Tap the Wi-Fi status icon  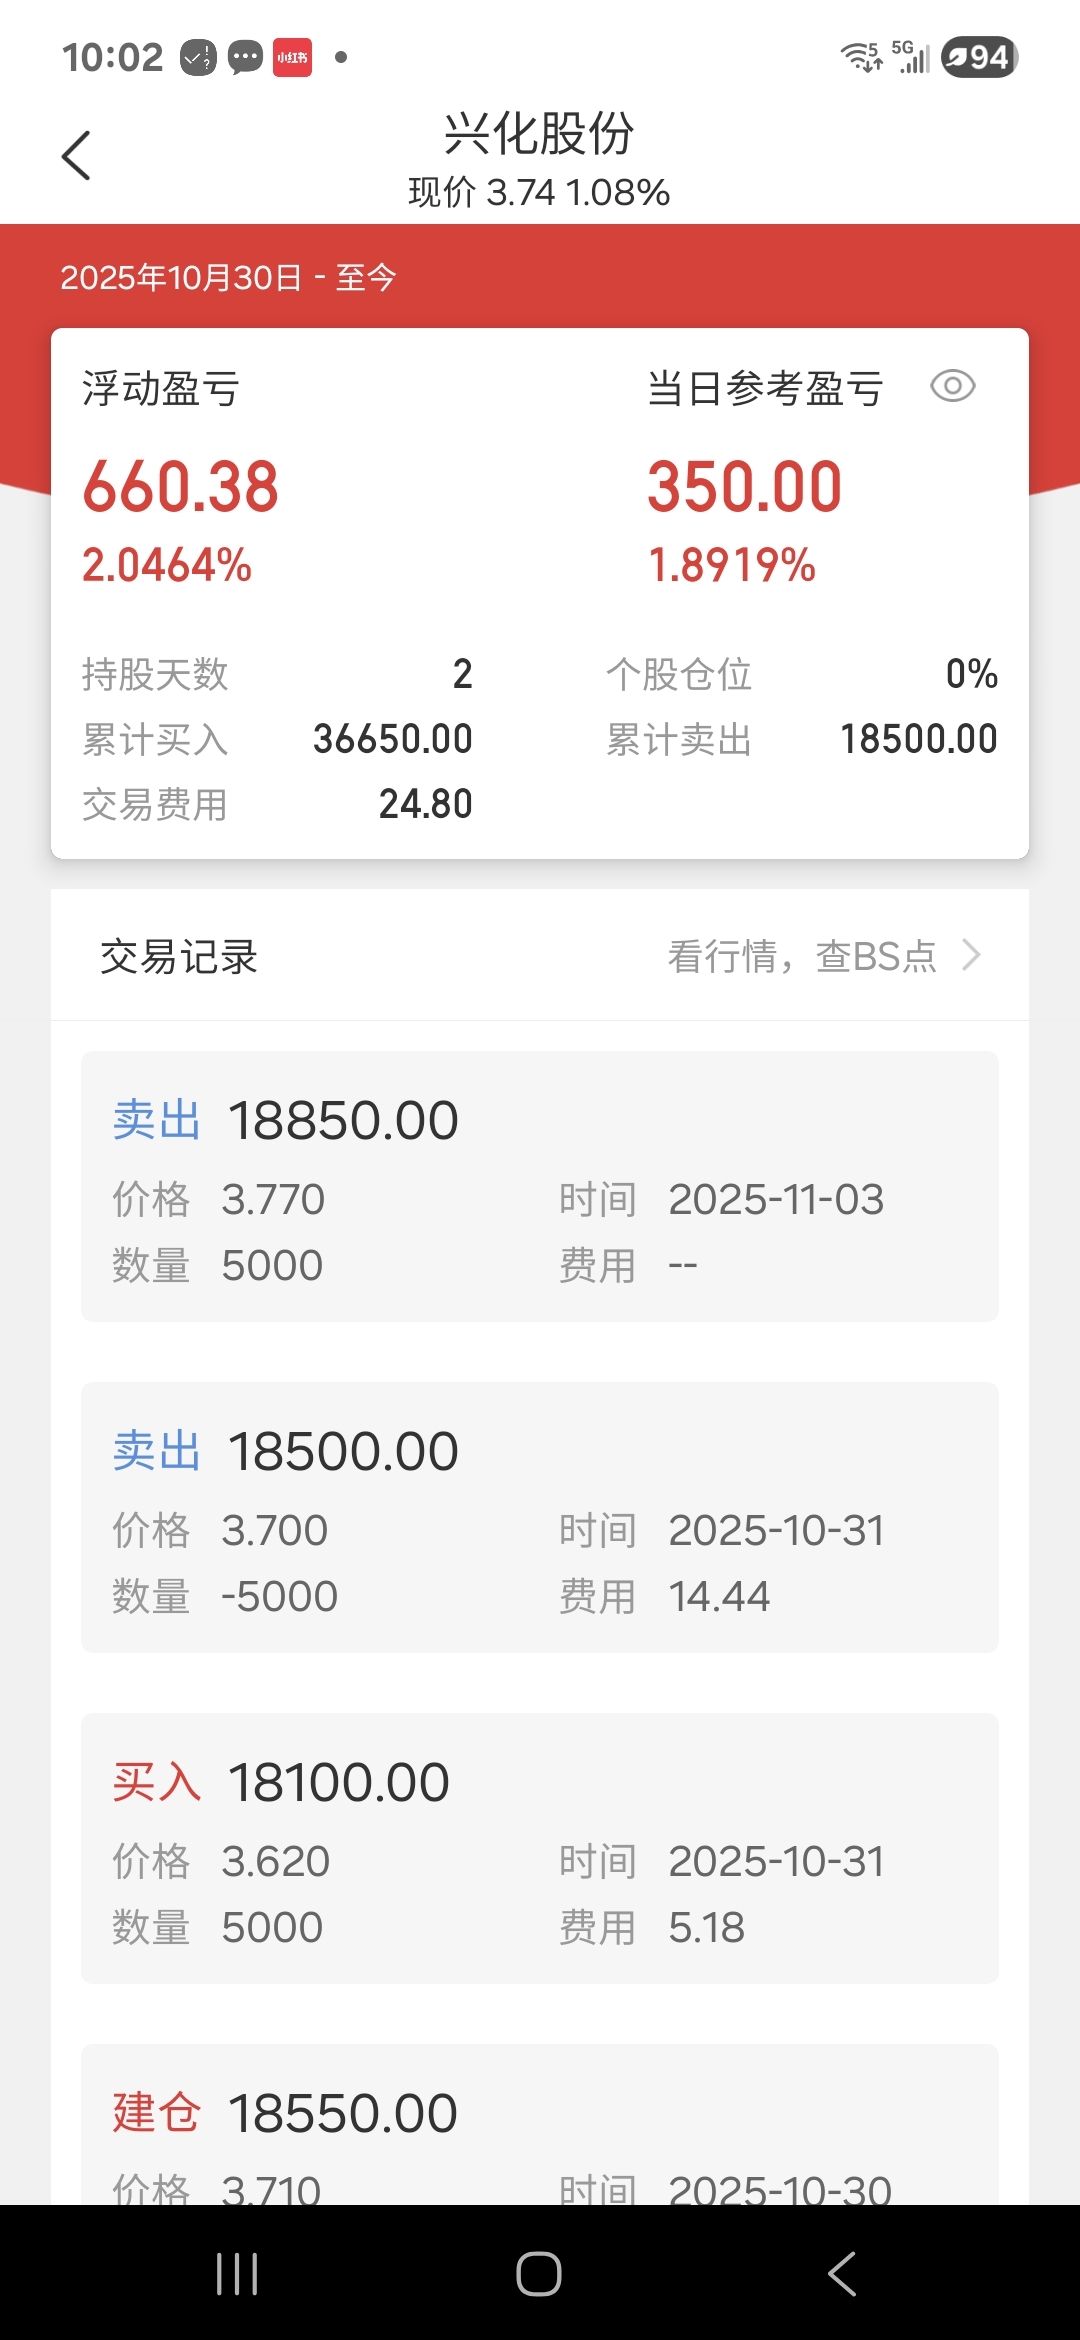click(x=861, y=57)
